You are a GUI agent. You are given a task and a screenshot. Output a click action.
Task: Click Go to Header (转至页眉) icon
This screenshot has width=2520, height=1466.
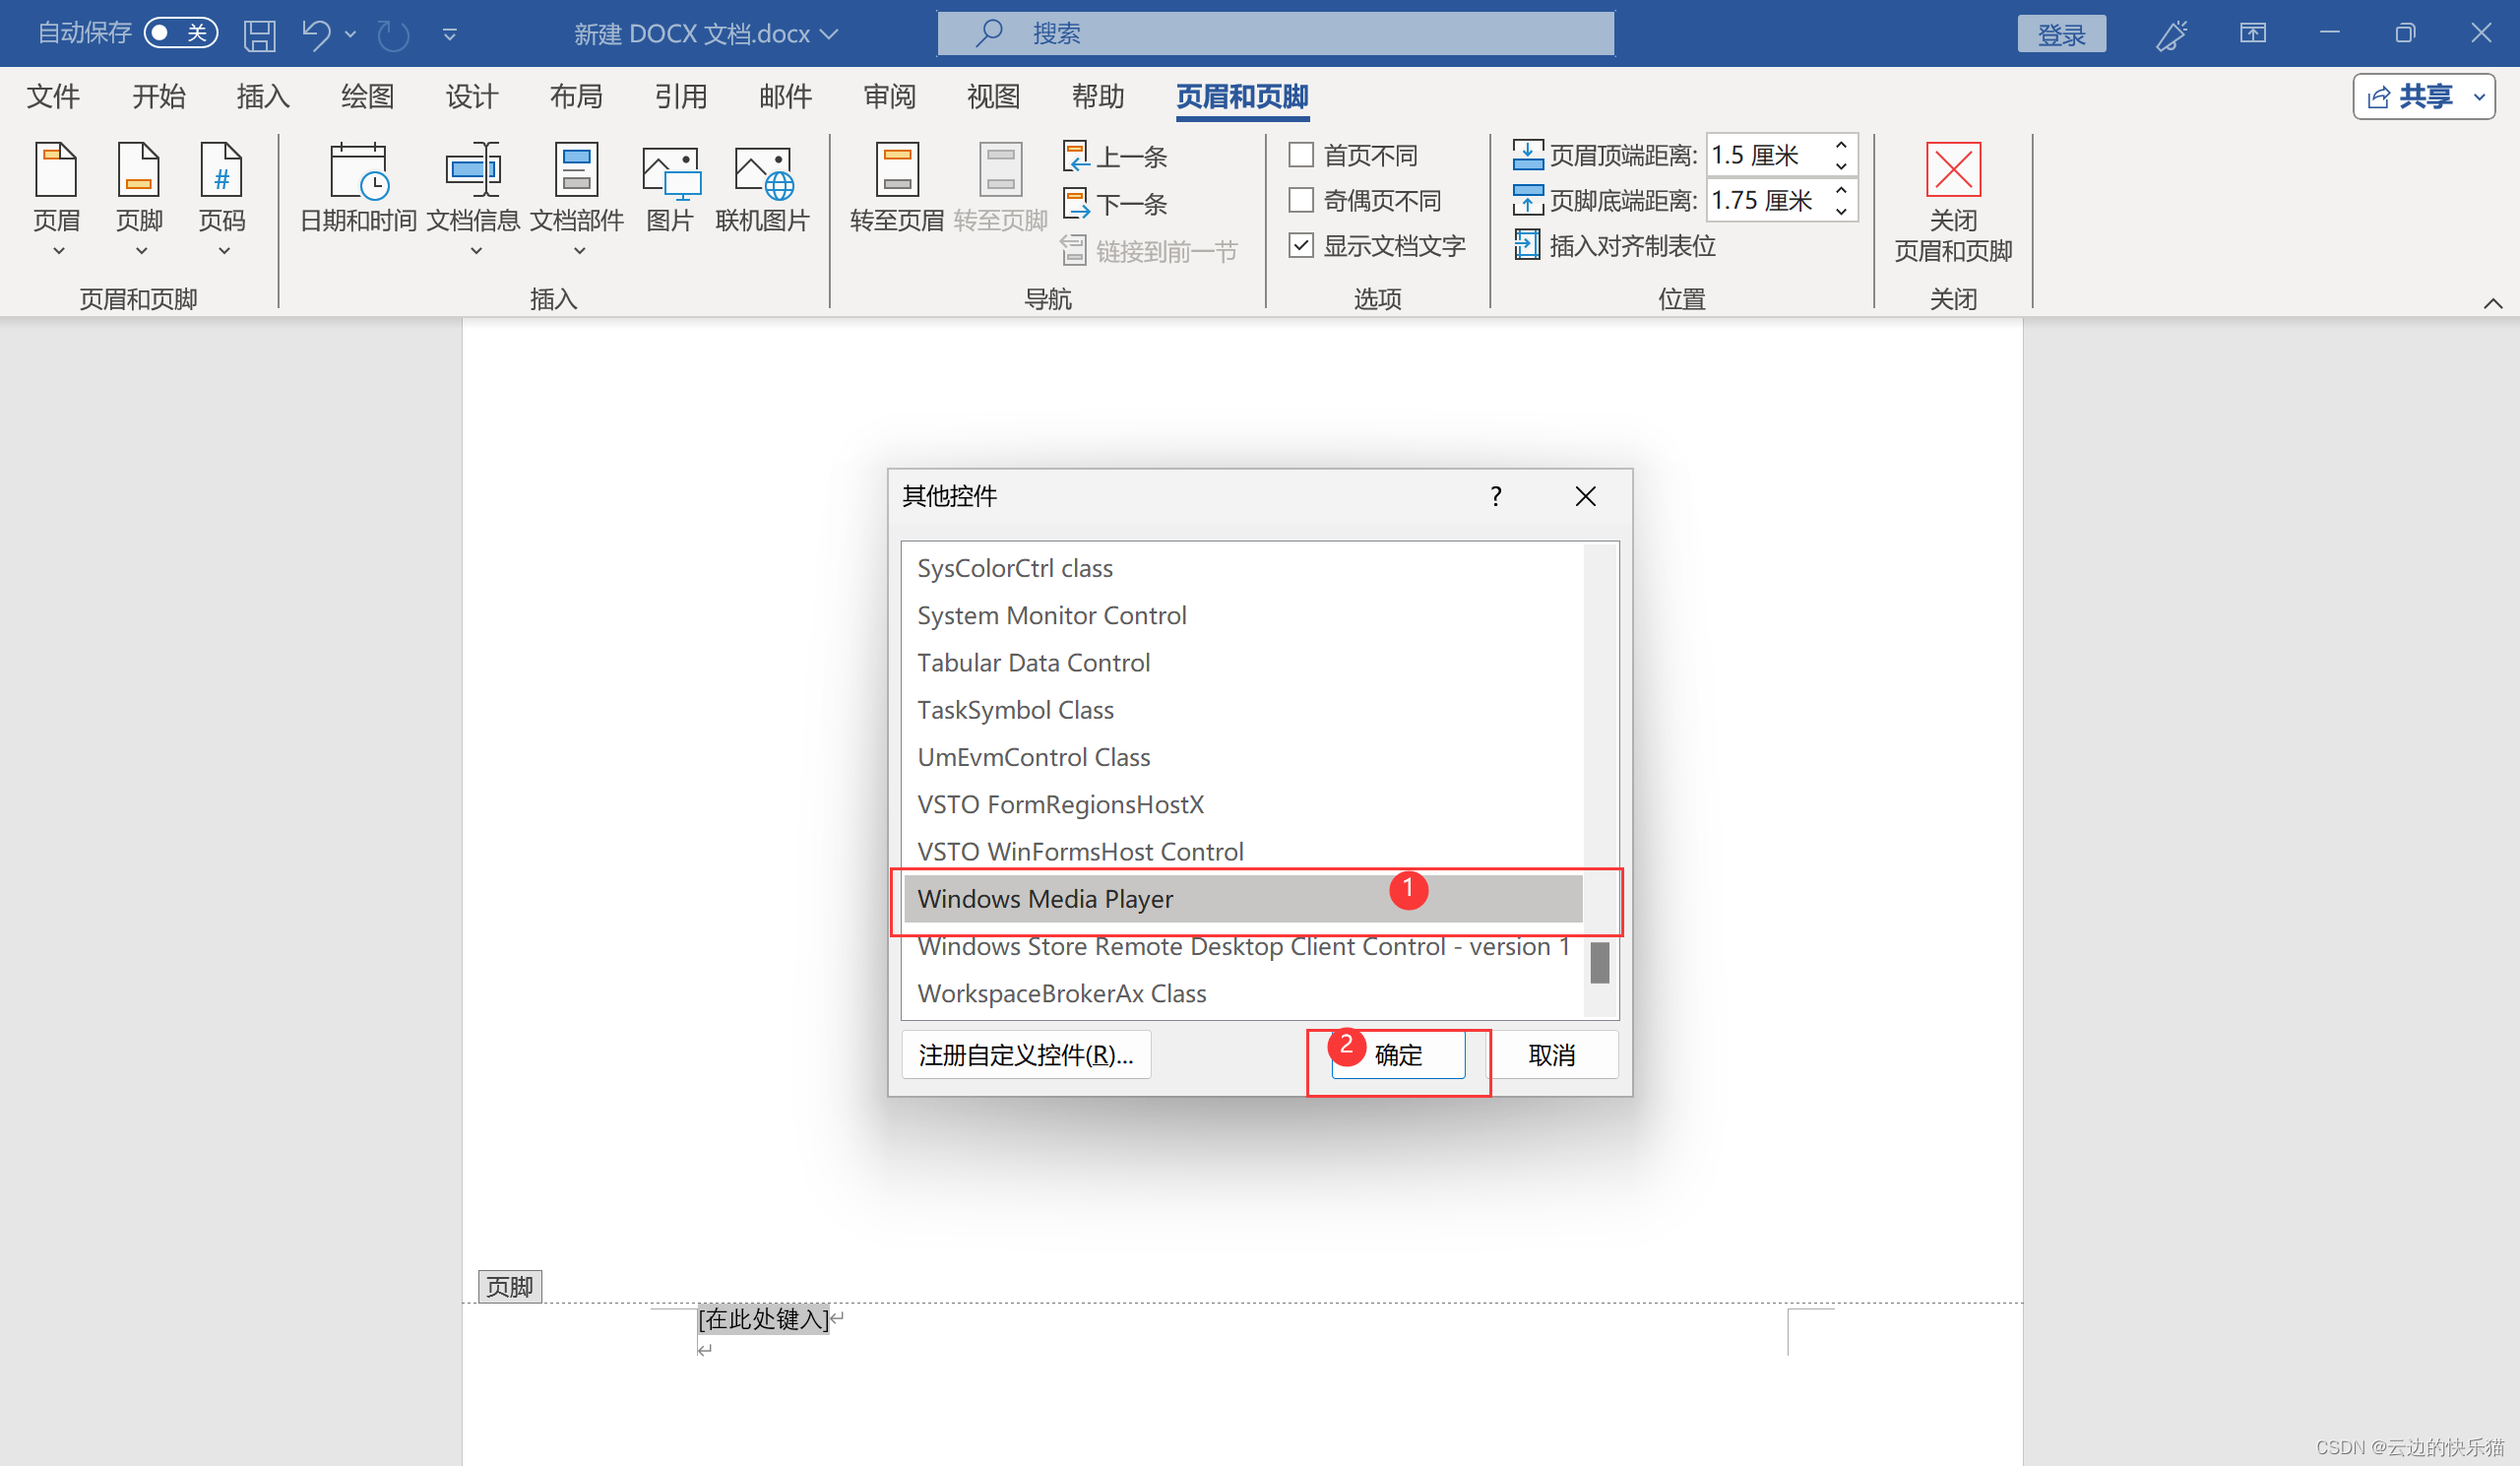click(x=896, y=172)
